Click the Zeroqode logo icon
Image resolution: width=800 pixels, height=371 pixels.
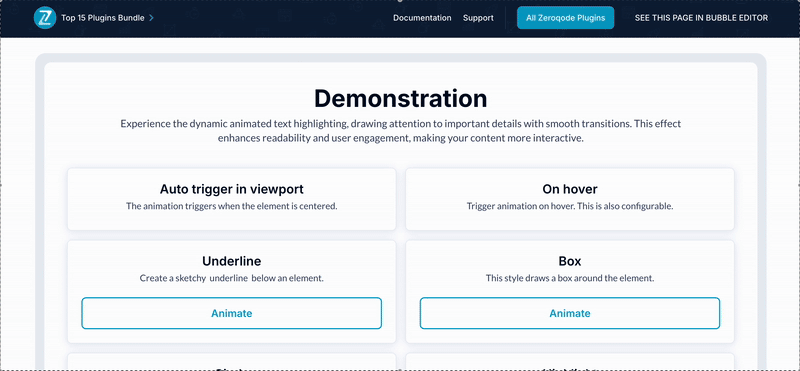(x=44, y=18)
